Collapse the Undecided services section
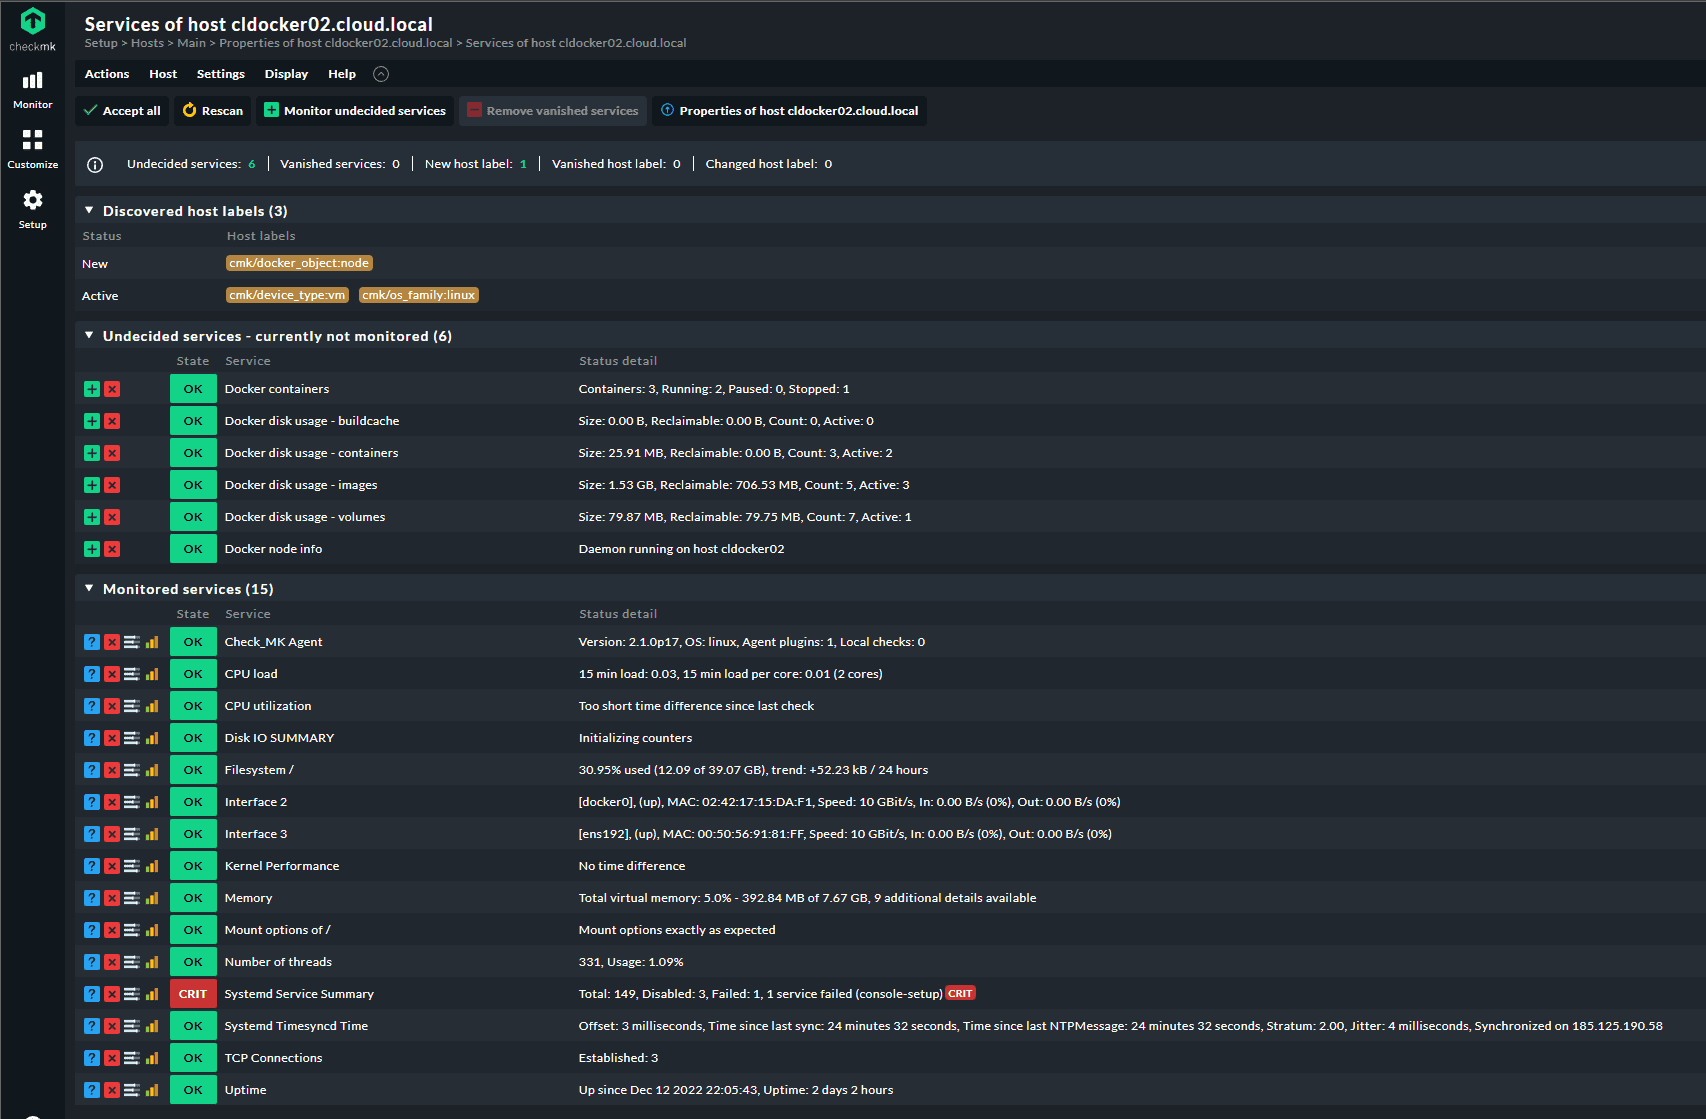Image resolution: width=1706 pixels, height=1119 pixels. [x=89, y=336]
